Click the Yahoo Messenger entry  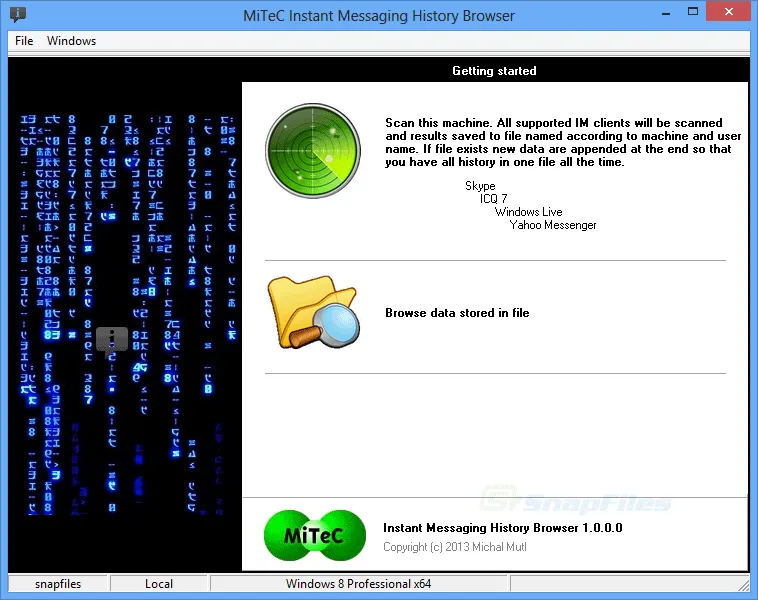click(x=553, y=225)
